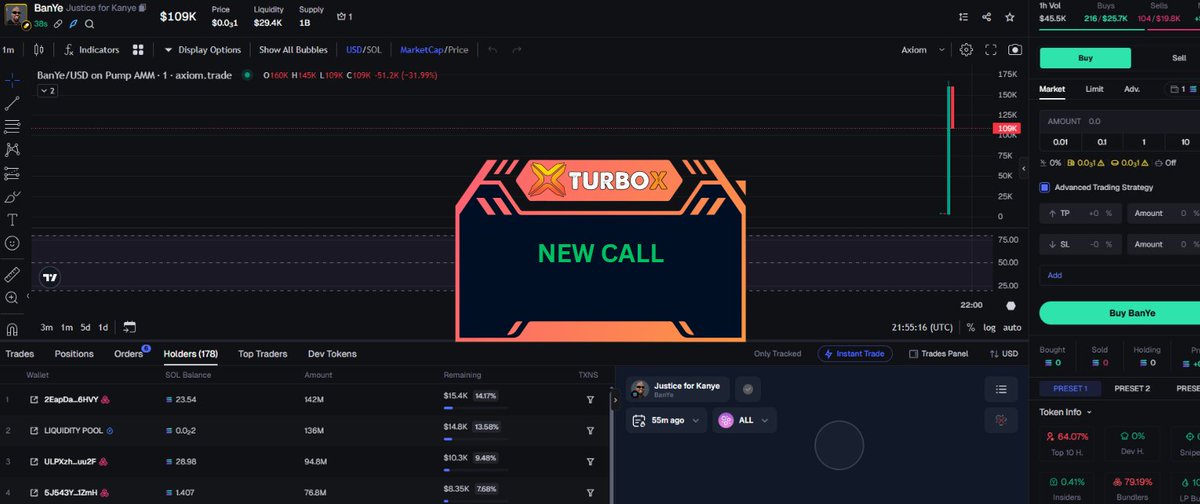Image resolution: width=1200 pixels, height=504 pixels.
Task: Switch chart between USD/SOL
Action: pyautogui.click(x=363, y=49)
